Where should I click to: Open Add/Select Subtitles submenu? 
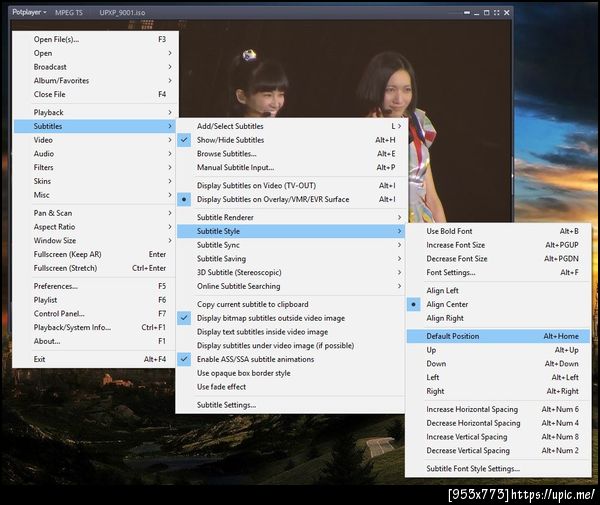point(291,126)
